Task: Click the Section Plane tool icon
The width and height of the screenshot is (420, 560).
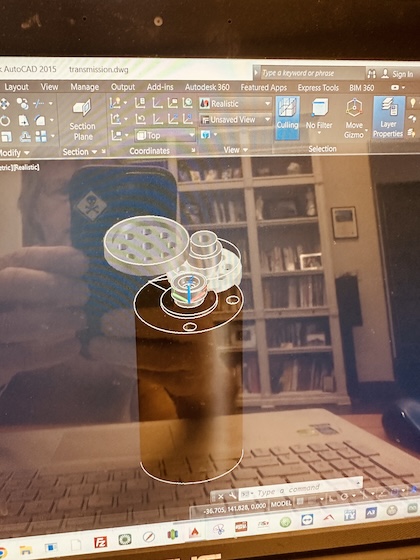Action: point(82,108)
